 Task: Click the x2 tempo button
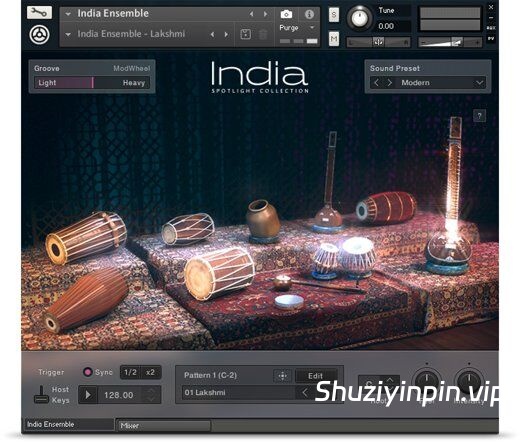[x=151, y=372]
